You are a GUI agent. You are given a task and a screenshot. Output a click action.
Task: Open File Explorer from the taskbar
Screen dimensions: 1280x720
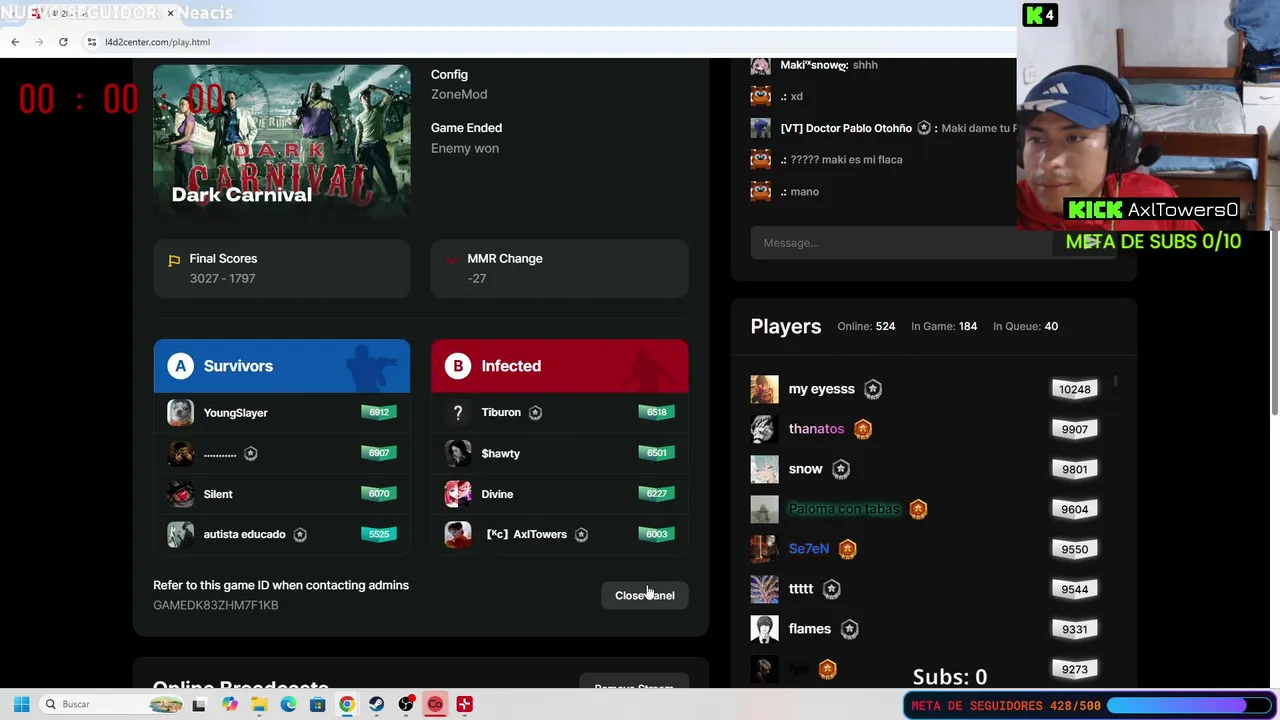point(259,704)
